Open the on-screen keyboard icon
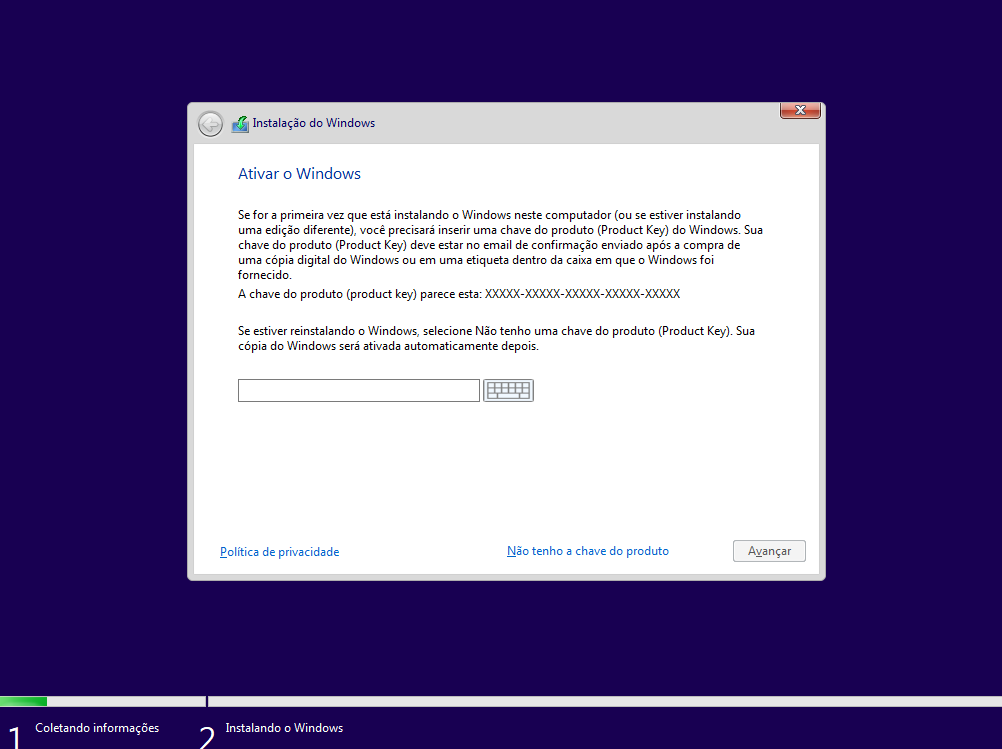The image size is (1002, 749). [x=508, y=391]
